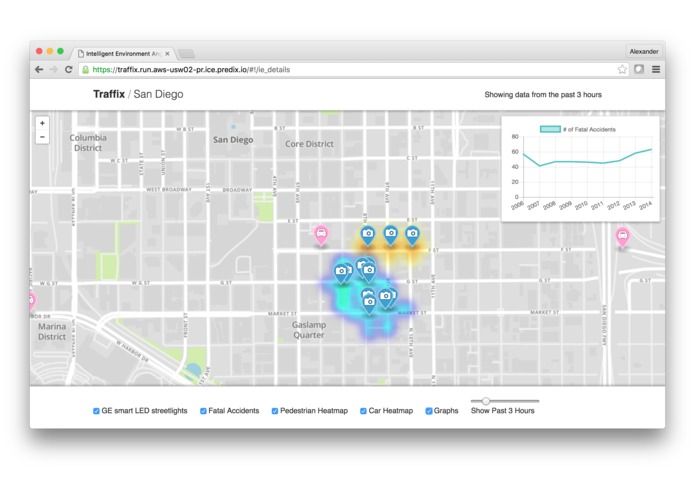Disable the Pedestrian Heatmap layer checkbox
This screenshot has width=695, height=494.
(275, 411)
